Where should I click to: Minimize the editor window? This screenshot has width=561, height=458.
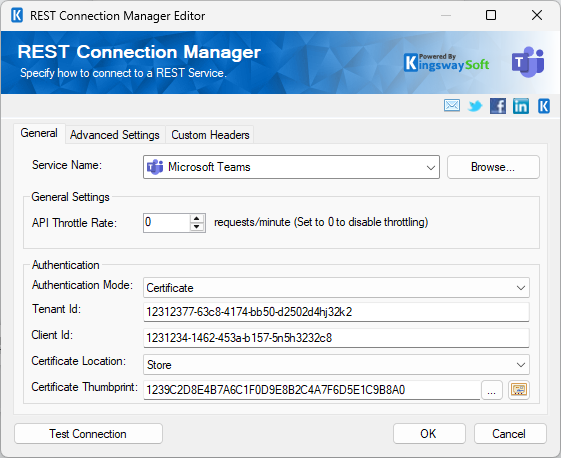pos(445,15)
